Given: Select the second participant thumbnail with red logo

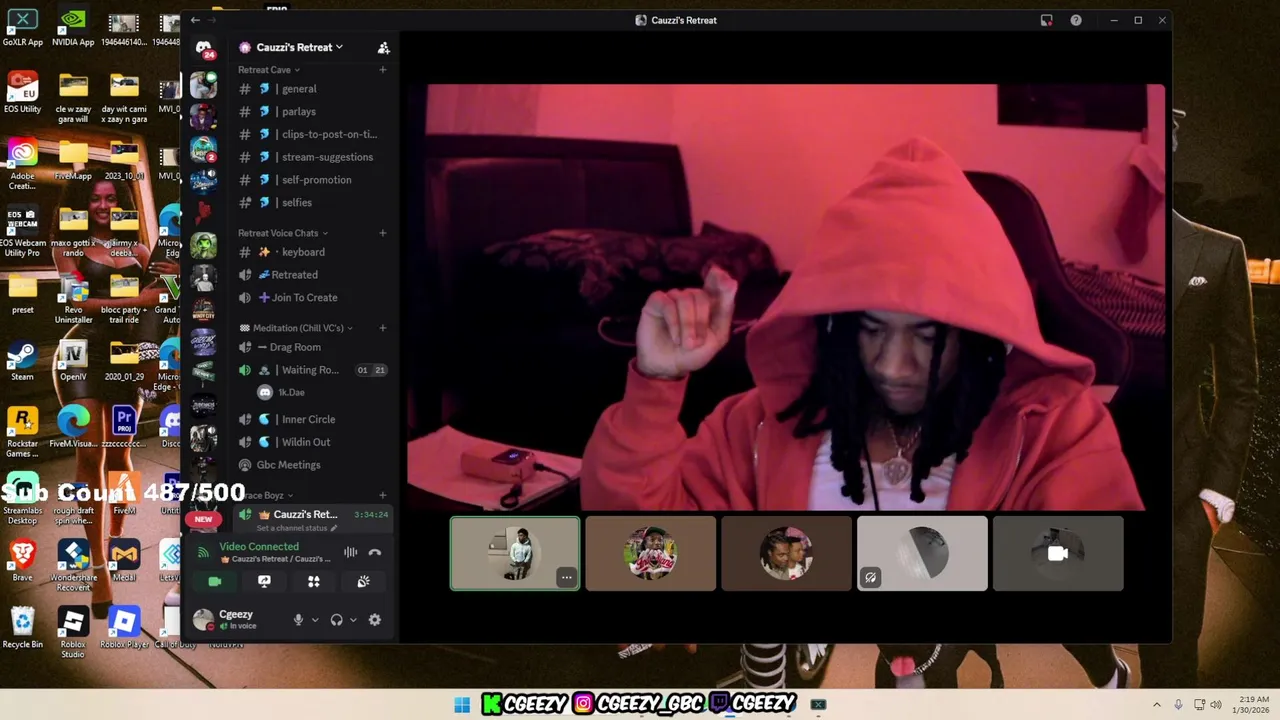Looking at the screenshot, I should [x=651, y=553].
